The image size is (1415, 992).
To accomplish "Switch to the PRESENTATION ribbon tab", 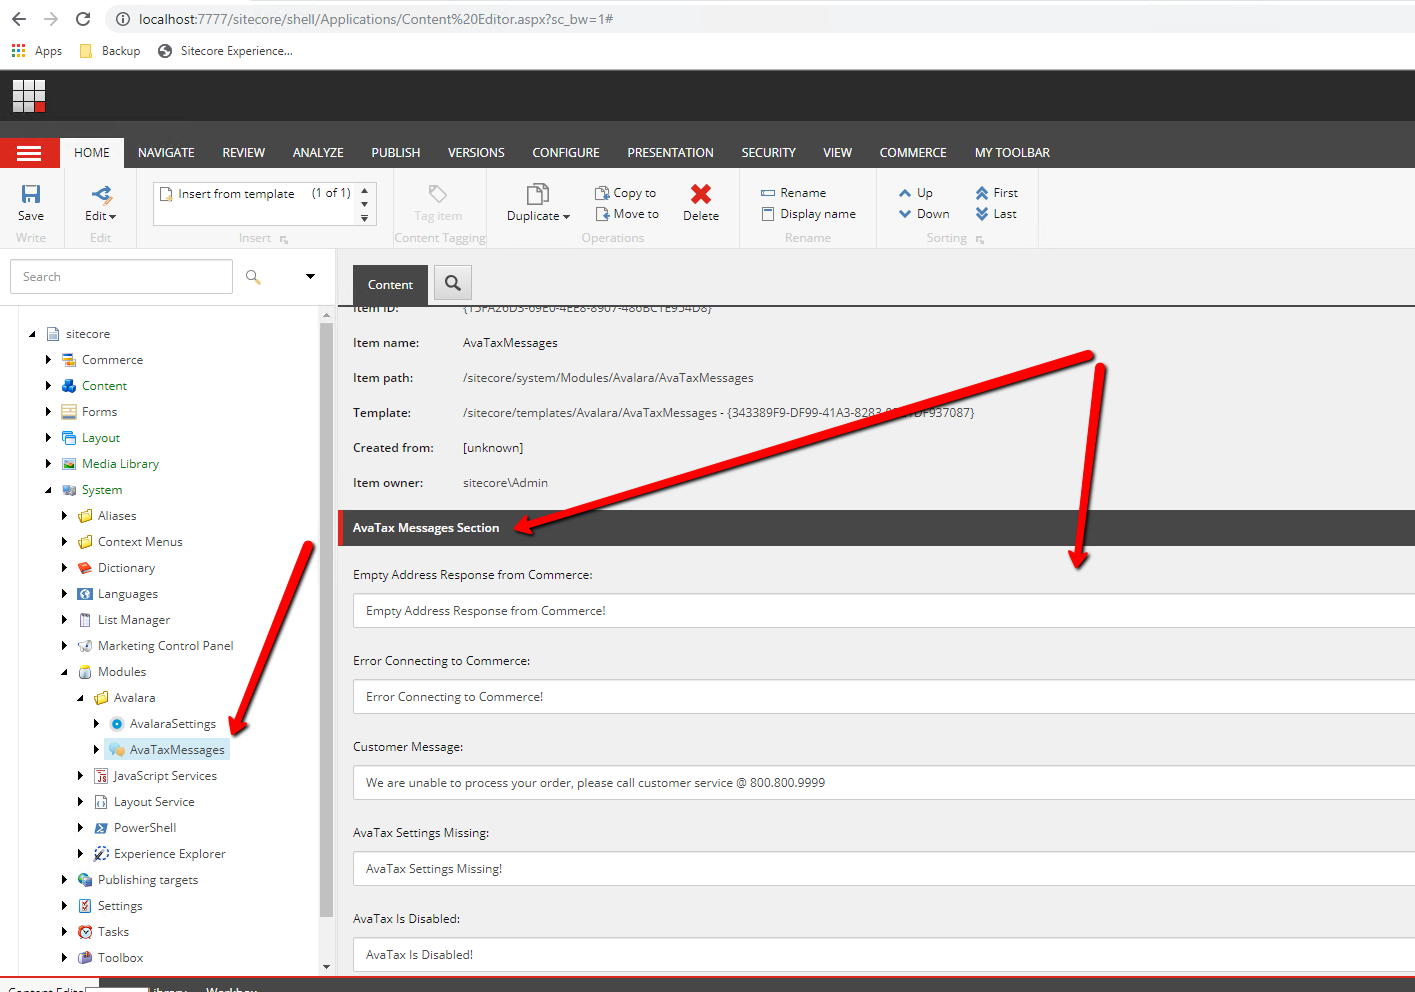I will click(670, 153).
